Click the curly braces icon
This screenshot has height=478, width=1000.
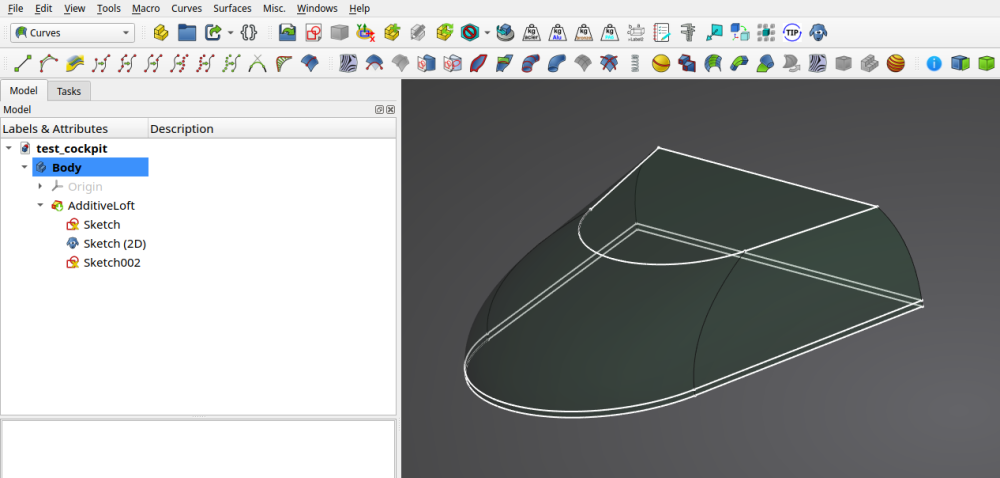pos(249,32)
